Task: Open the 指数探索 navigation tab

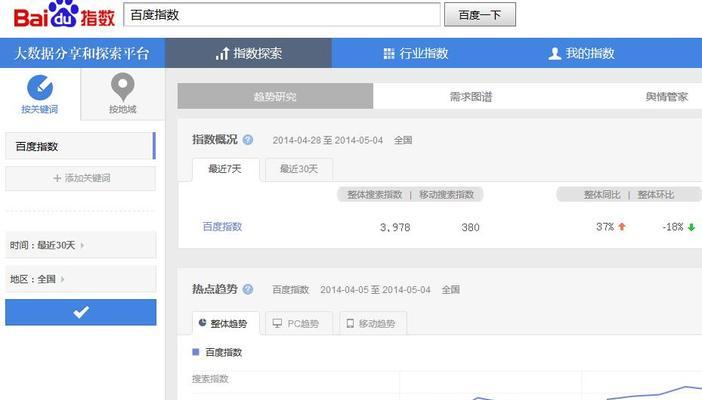Action: 248,53
